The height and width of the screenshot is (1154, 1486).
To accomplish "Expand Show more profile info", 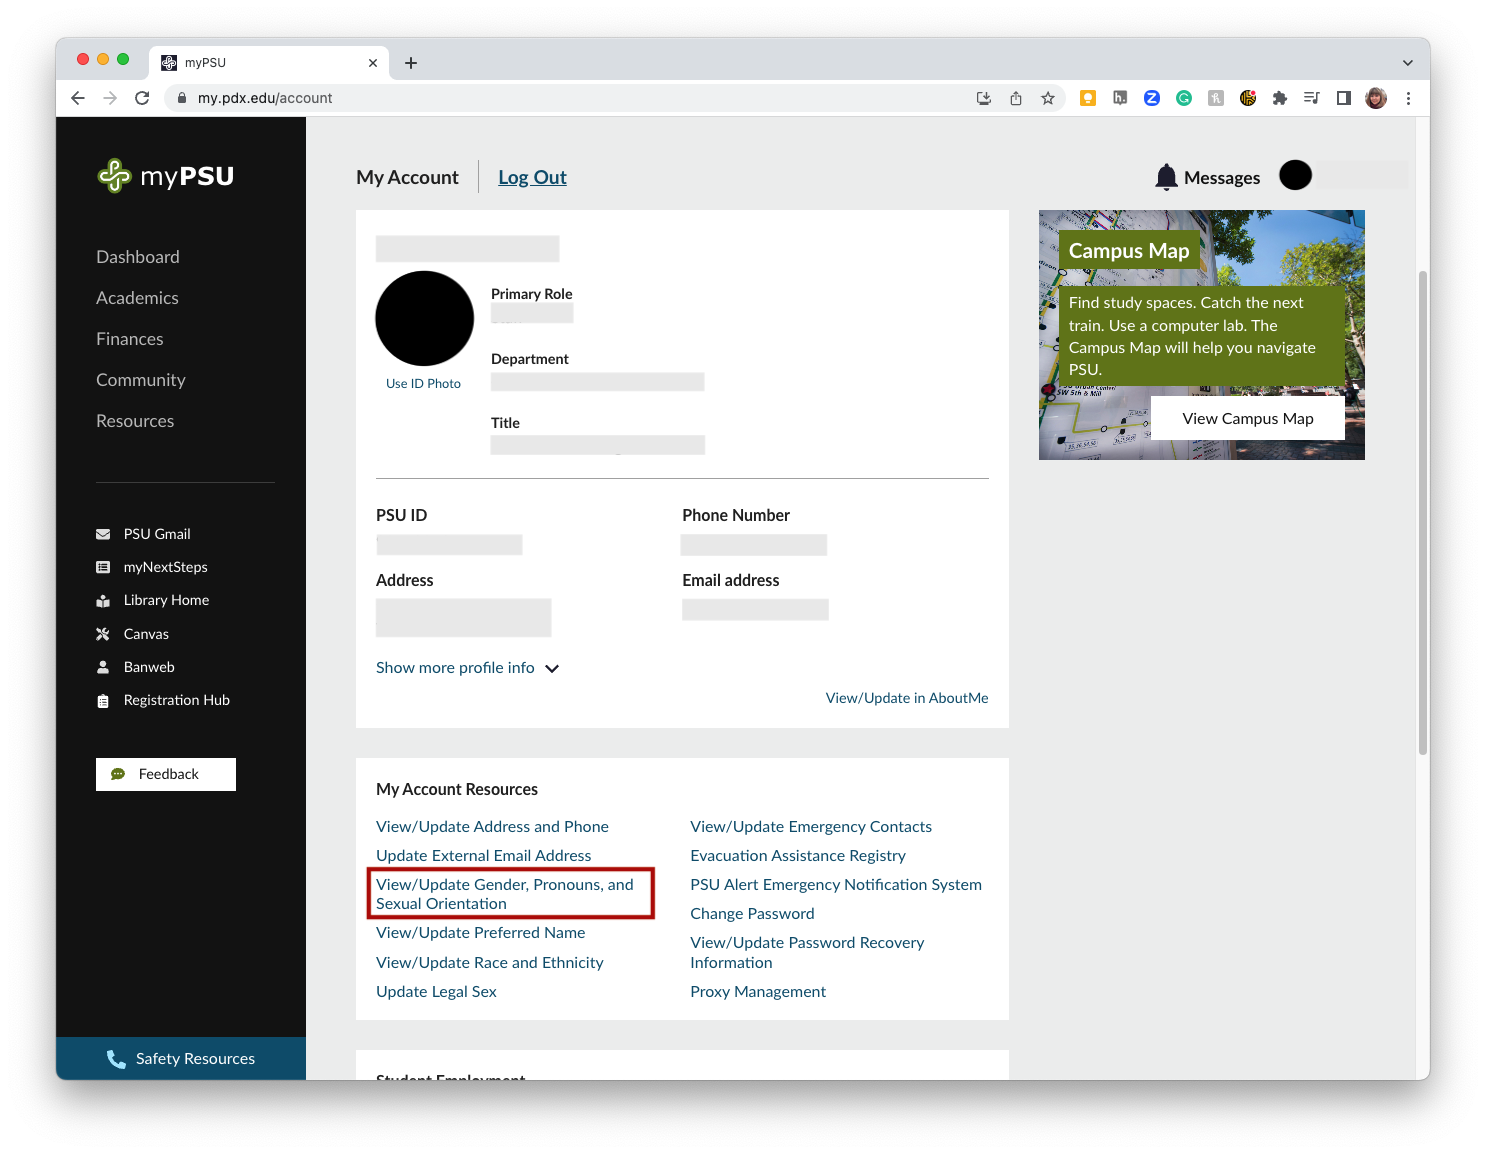I will [x=467, y=668].
